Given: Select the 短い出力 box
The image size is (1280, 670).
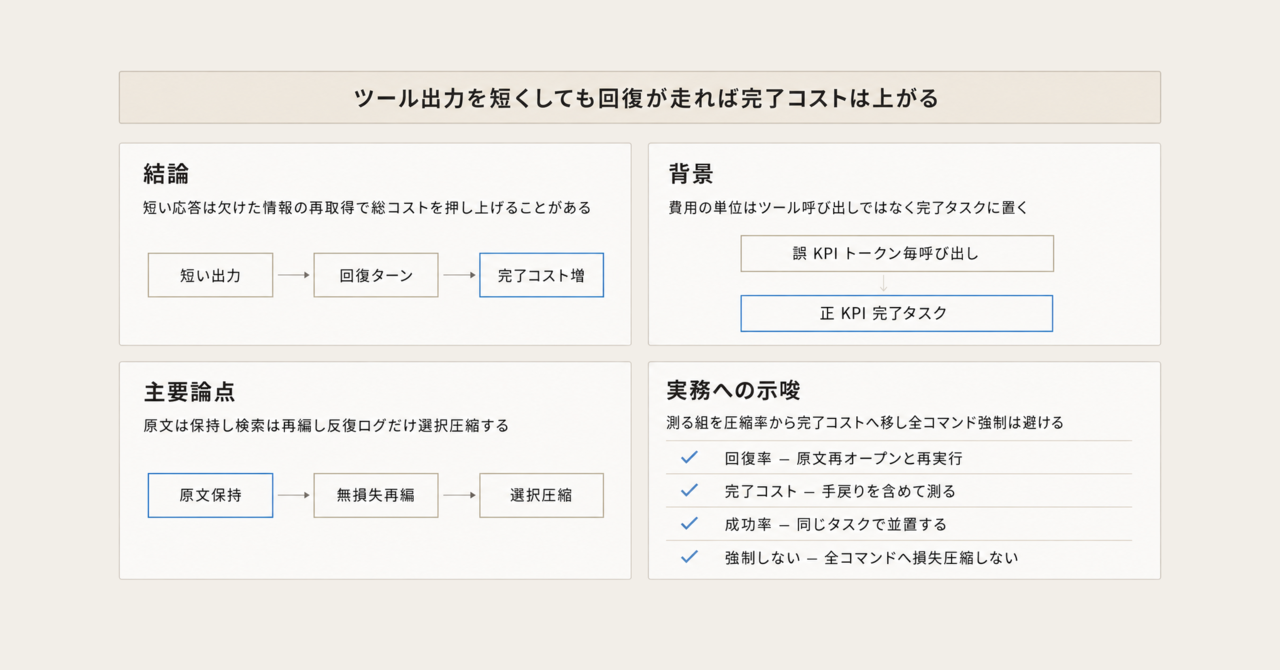Looking at the screenshot, I should [x=210, y=275].
